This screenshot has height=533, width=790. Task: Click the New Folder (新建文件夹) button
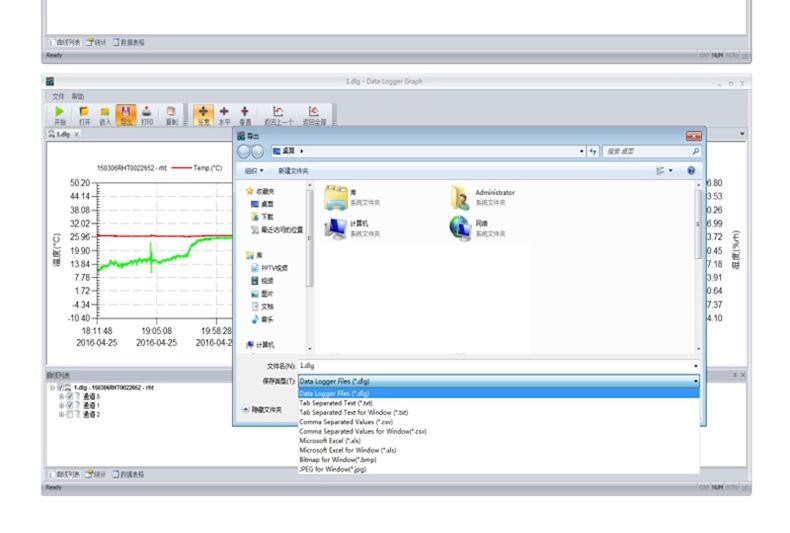click(x=294, y=171)
